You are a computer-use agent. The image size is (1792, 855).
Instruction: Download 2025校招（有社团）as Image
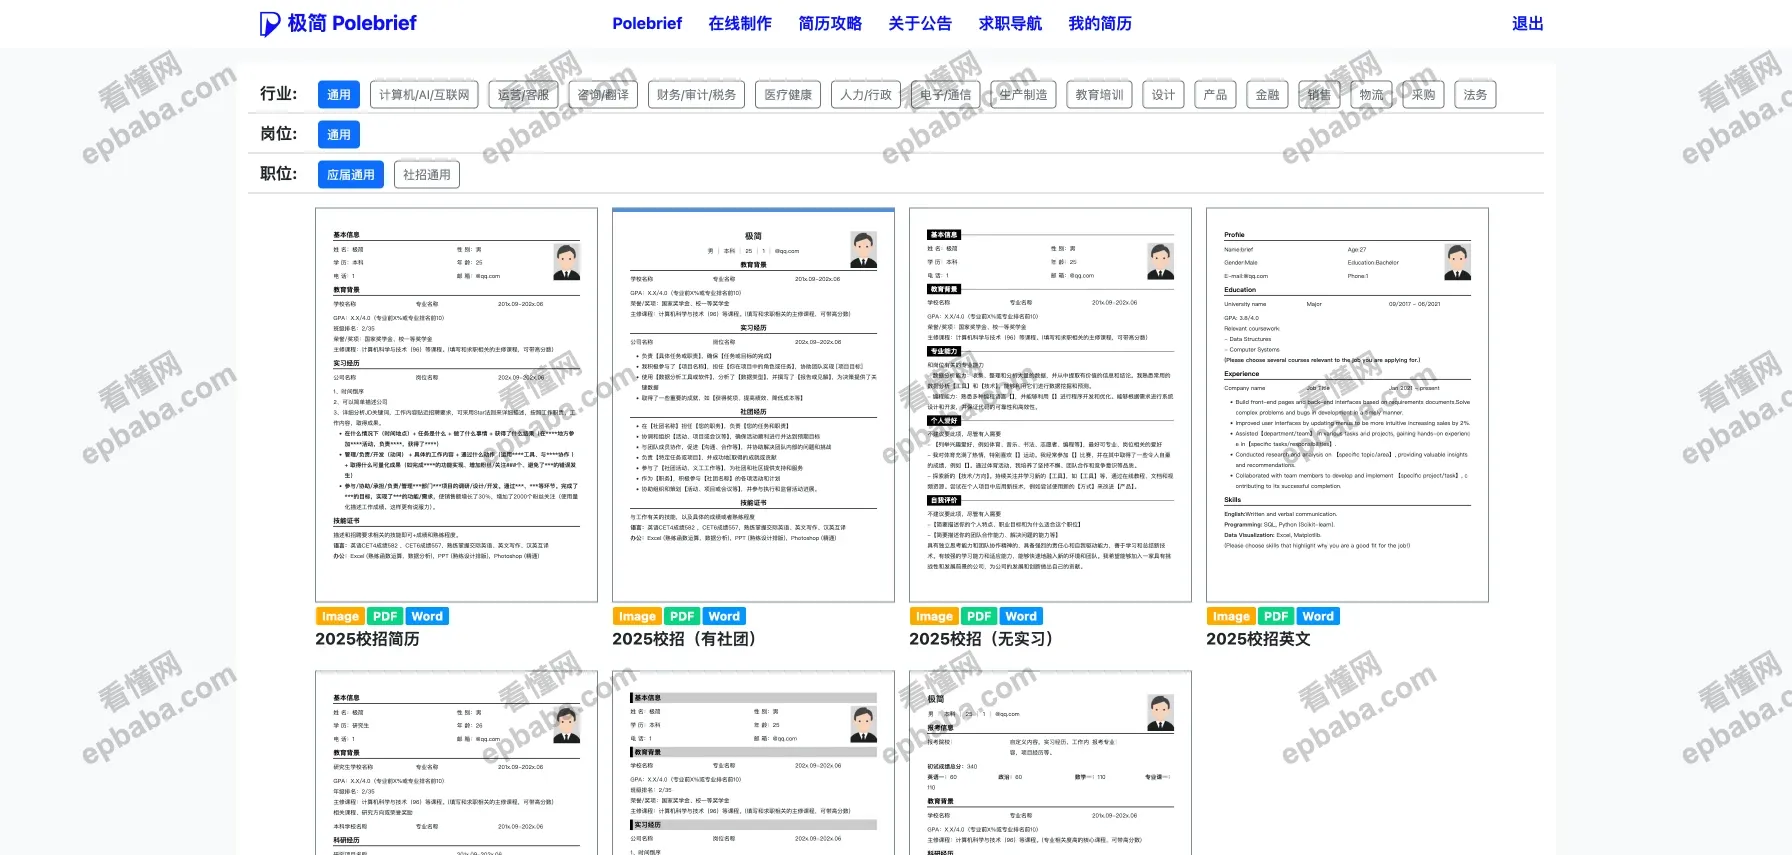[637, 616]
